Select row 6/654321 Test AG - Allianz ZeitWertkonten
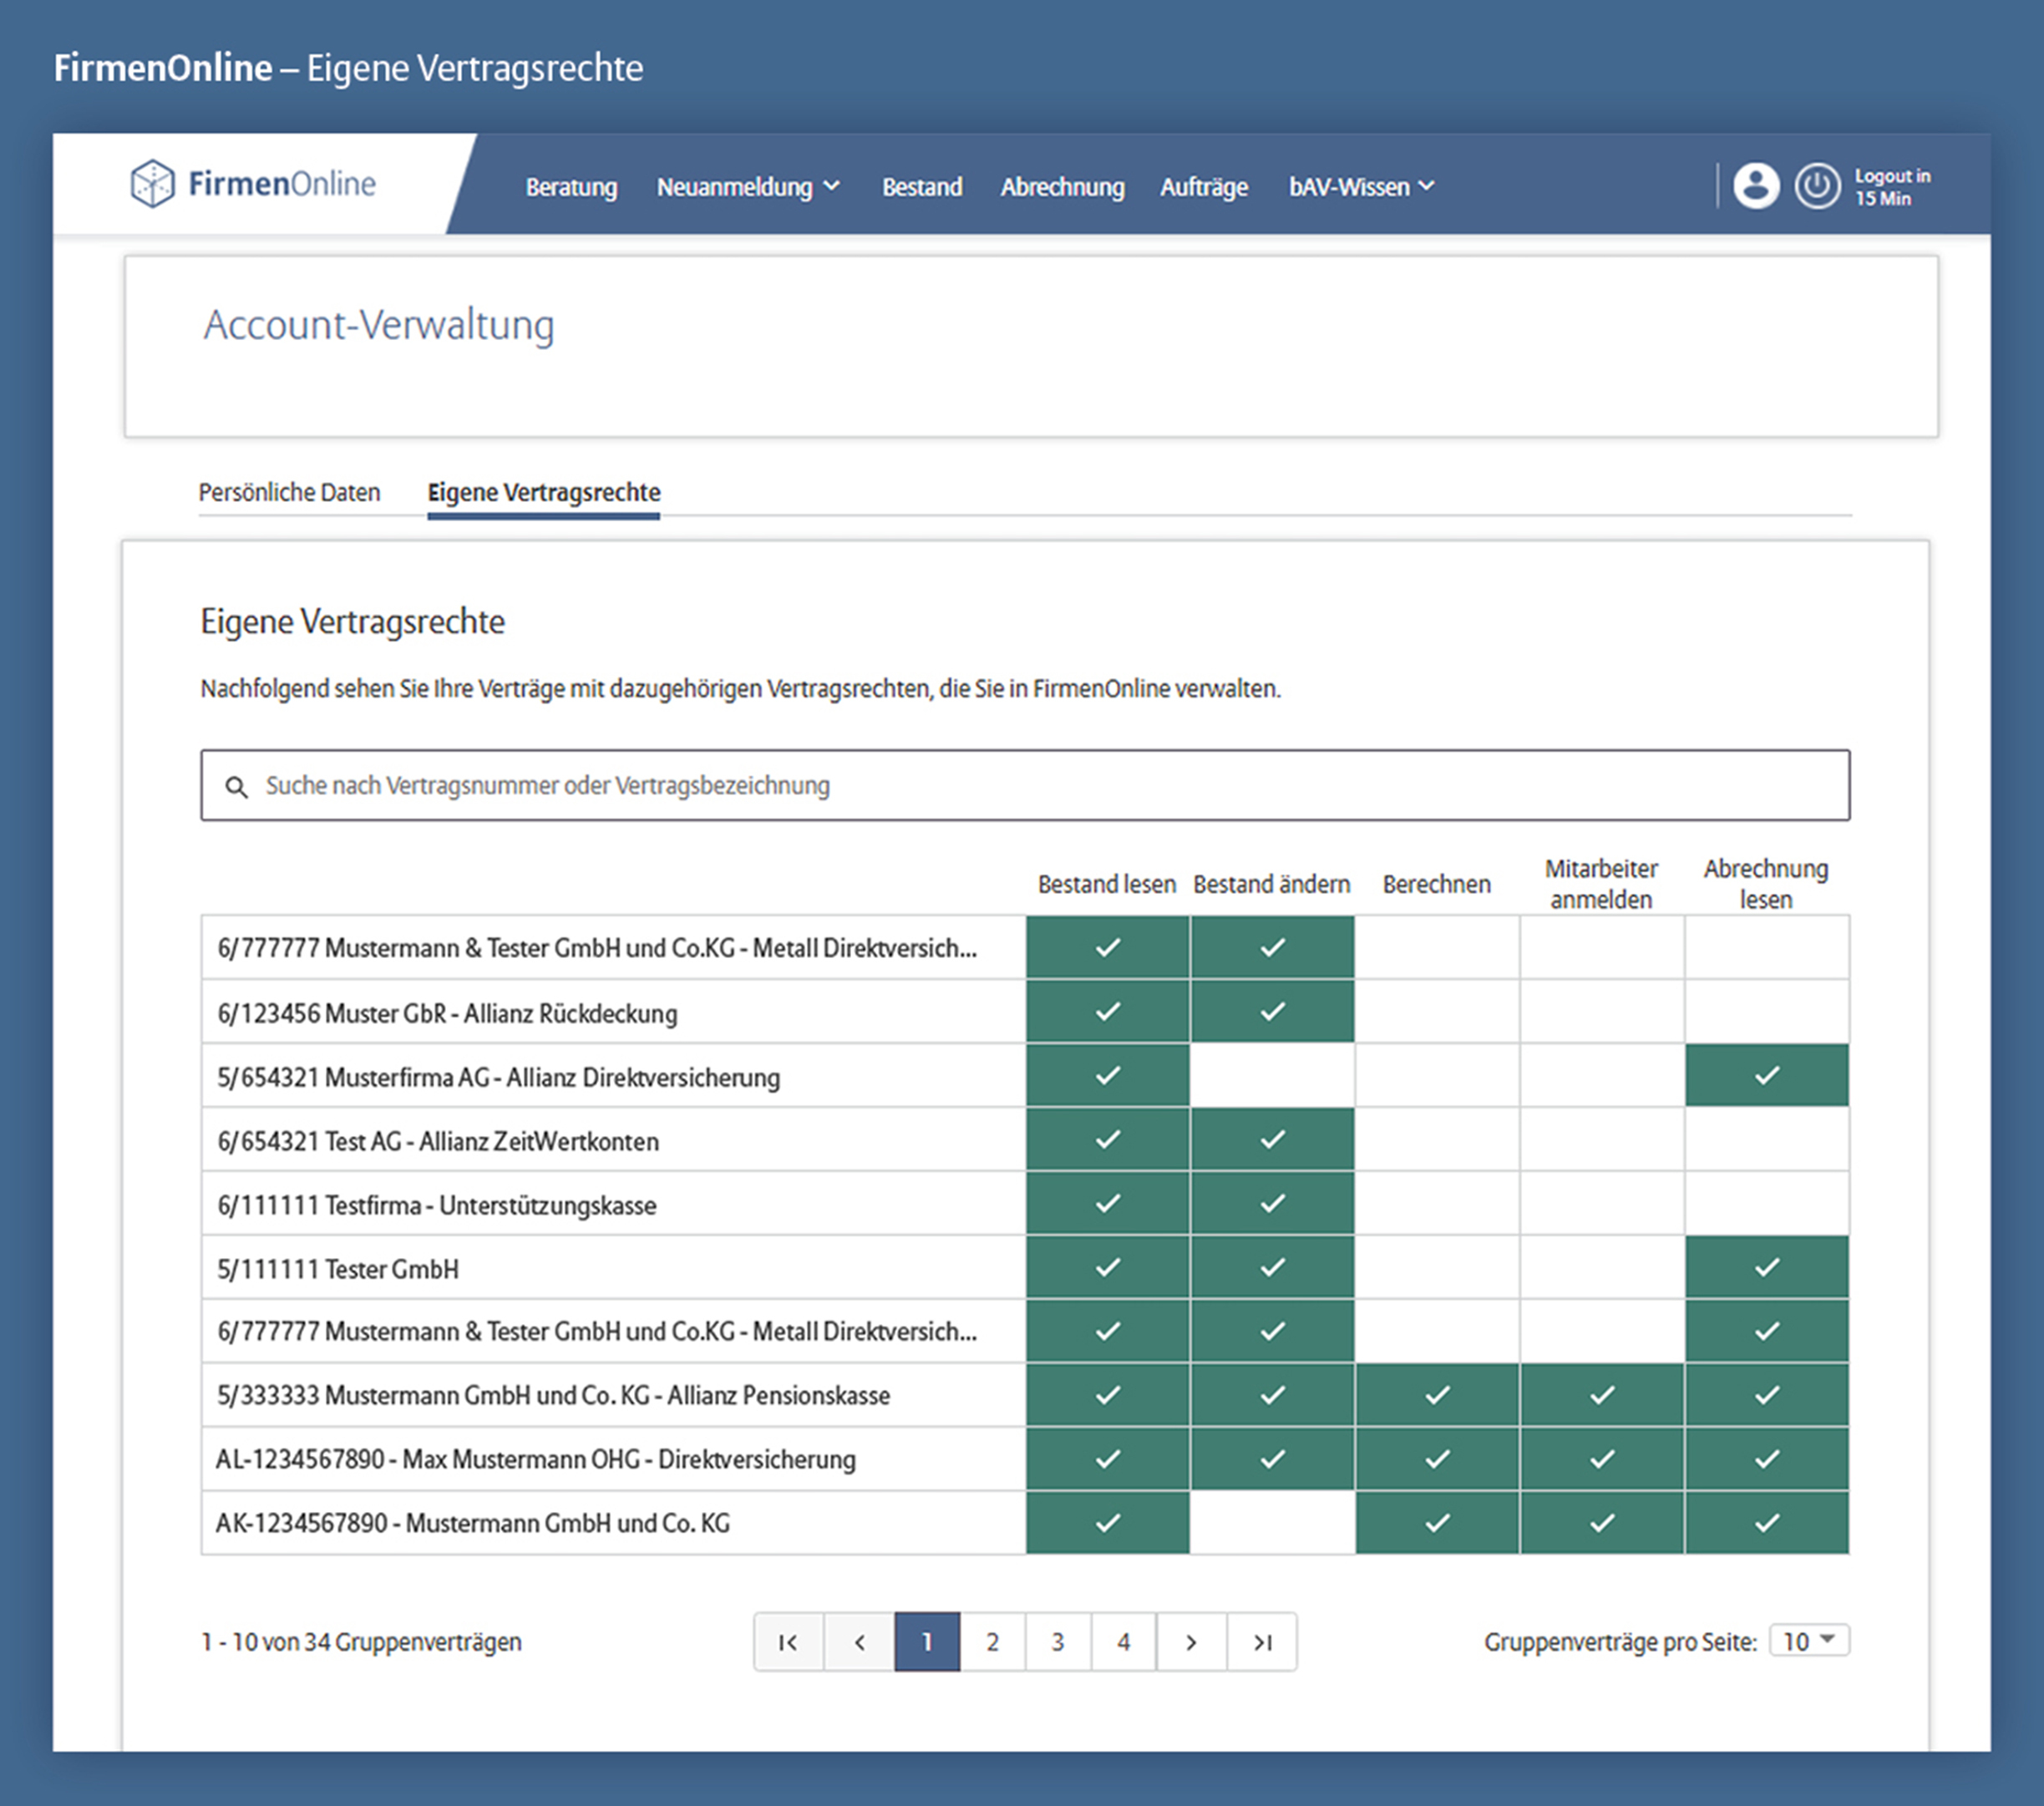Screen dimensions: 2044x1806 (1025, 1140)
